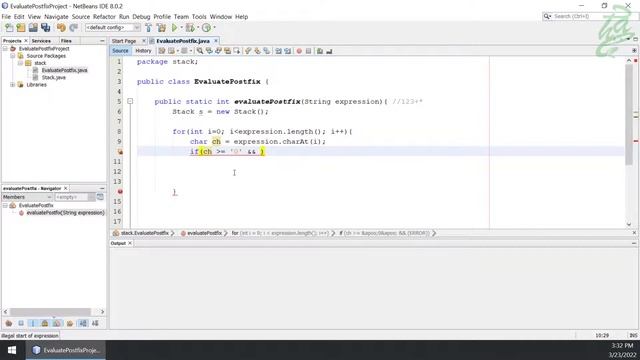Collapse EvaluatePostfix class node in Navigator
Image resolution: width=640 pixels, height=360 pixels.
point(5,205)
